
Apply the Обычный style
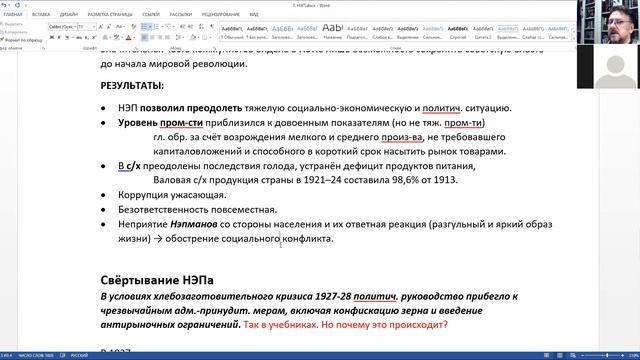click(232, 33)
